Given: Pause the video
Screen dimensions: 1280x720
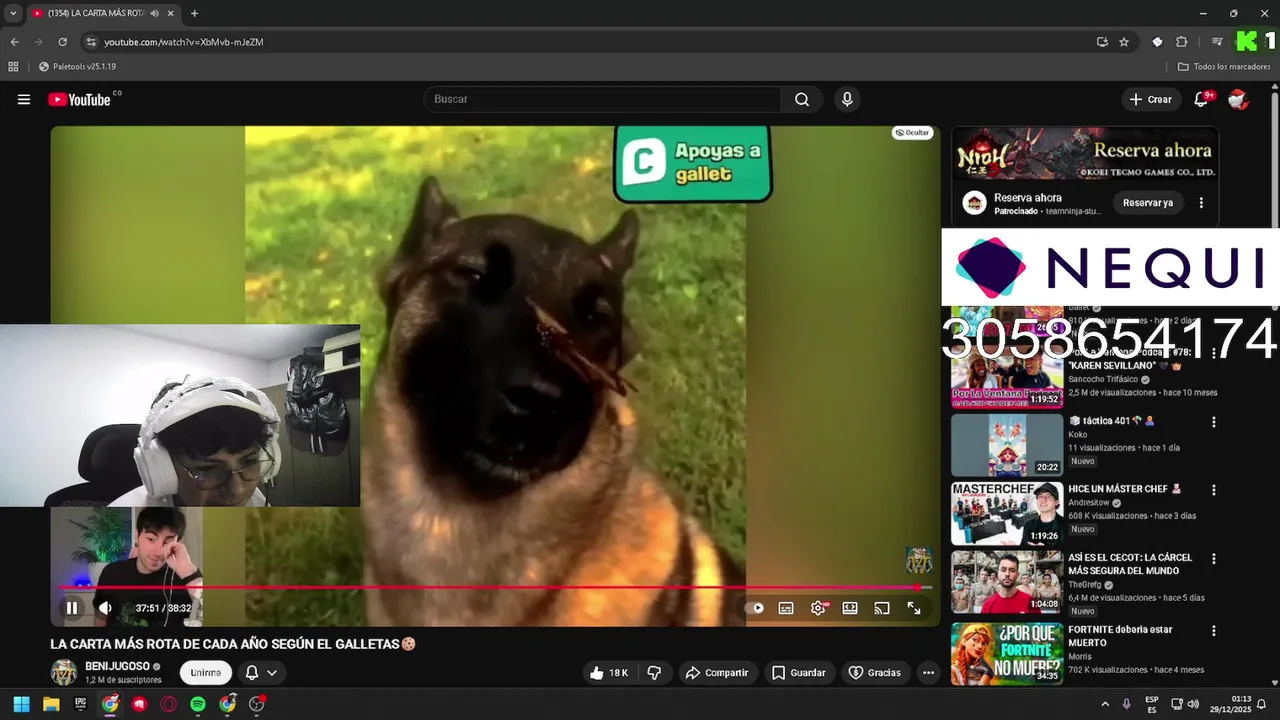Looking at the screenshot, I should pos(72,608).
